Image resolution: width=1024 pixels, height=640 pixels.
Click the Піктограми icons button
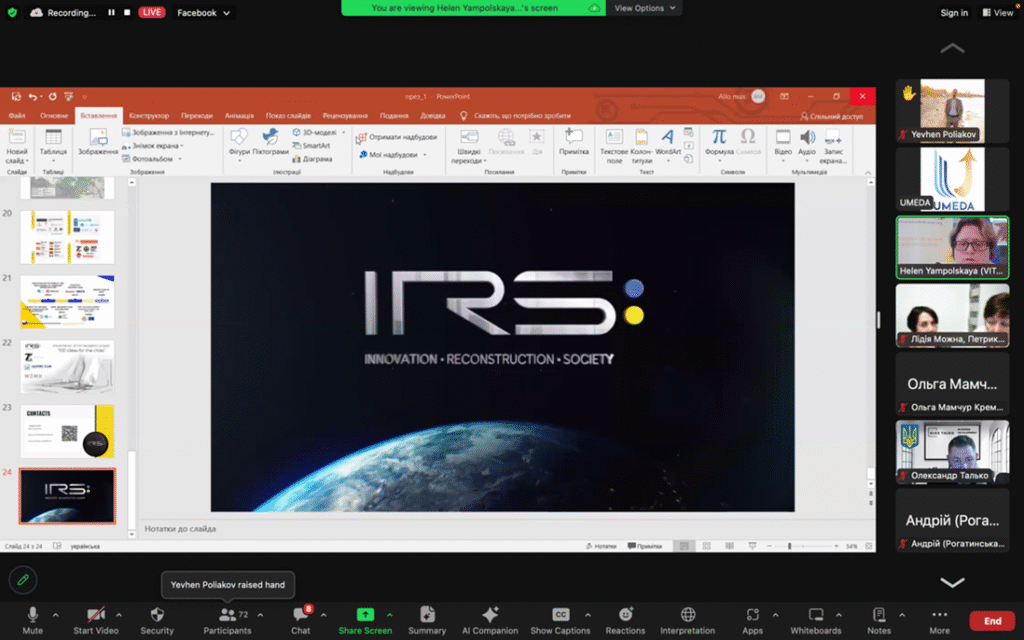[270, 142]
